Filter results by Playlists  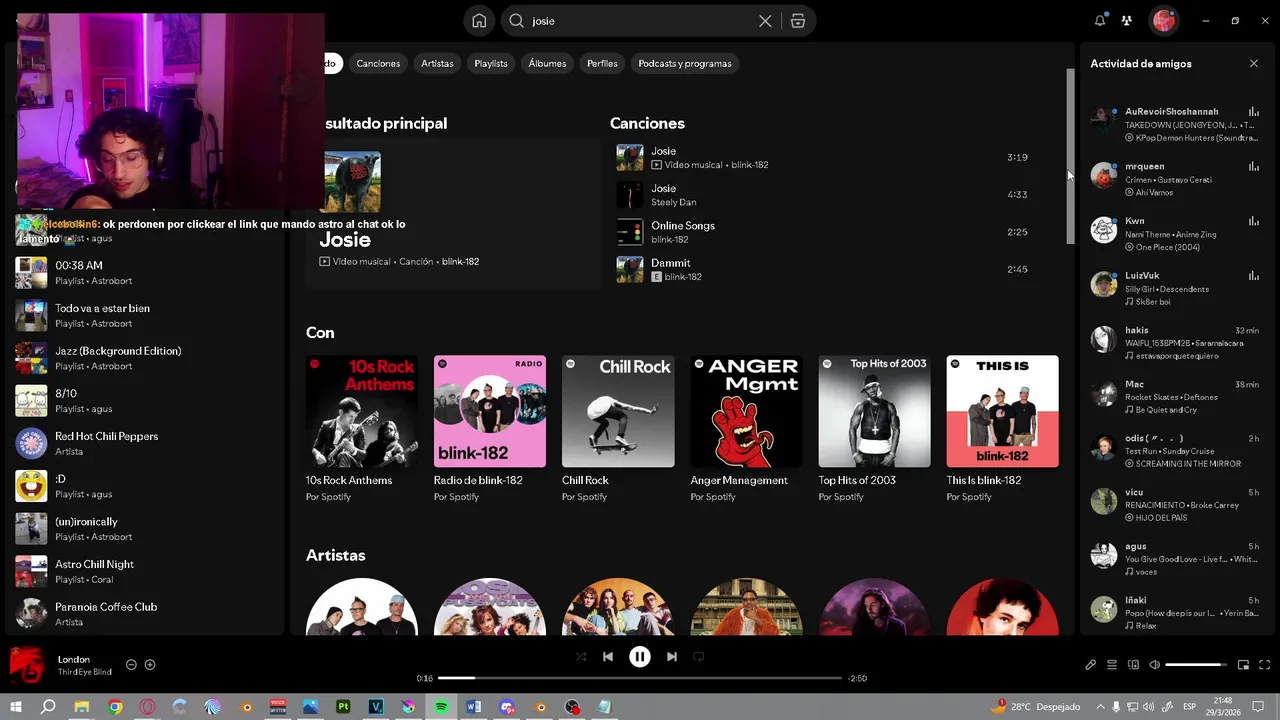click(491, 63)
